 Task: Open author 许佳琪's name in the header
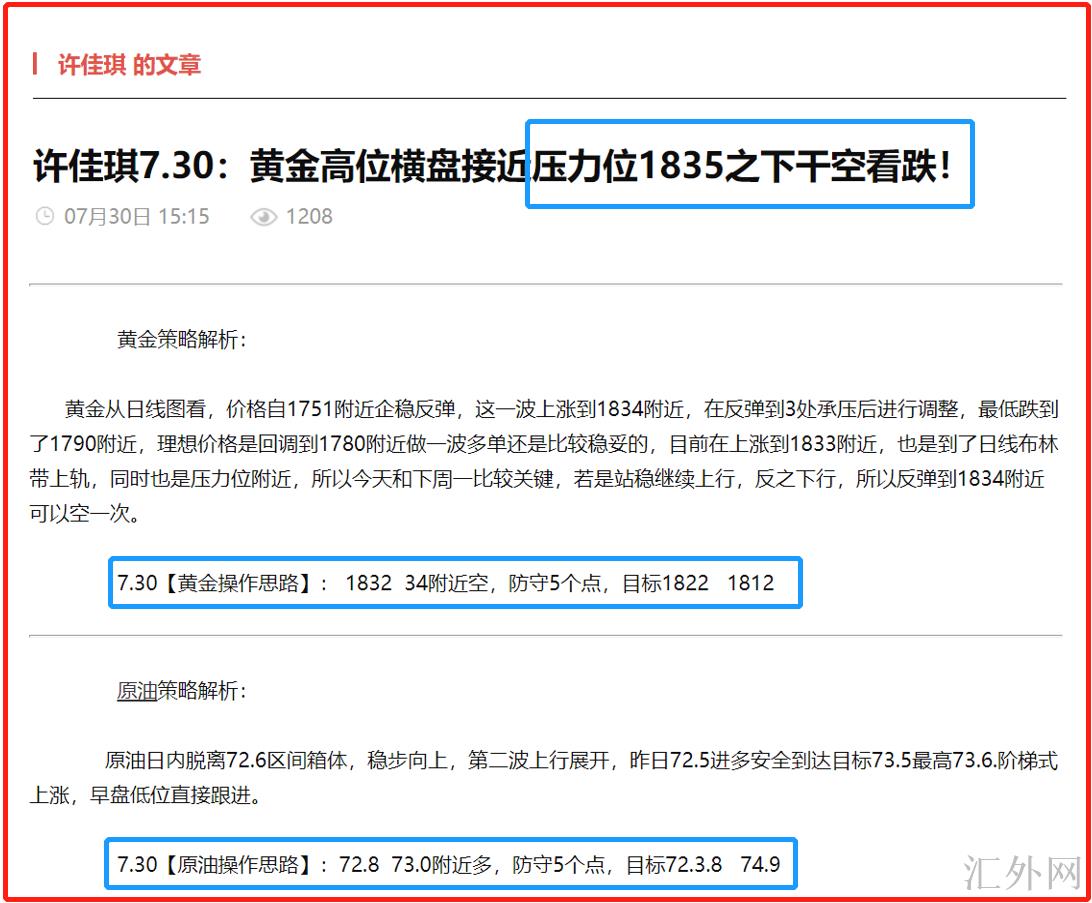pos(91,65)
